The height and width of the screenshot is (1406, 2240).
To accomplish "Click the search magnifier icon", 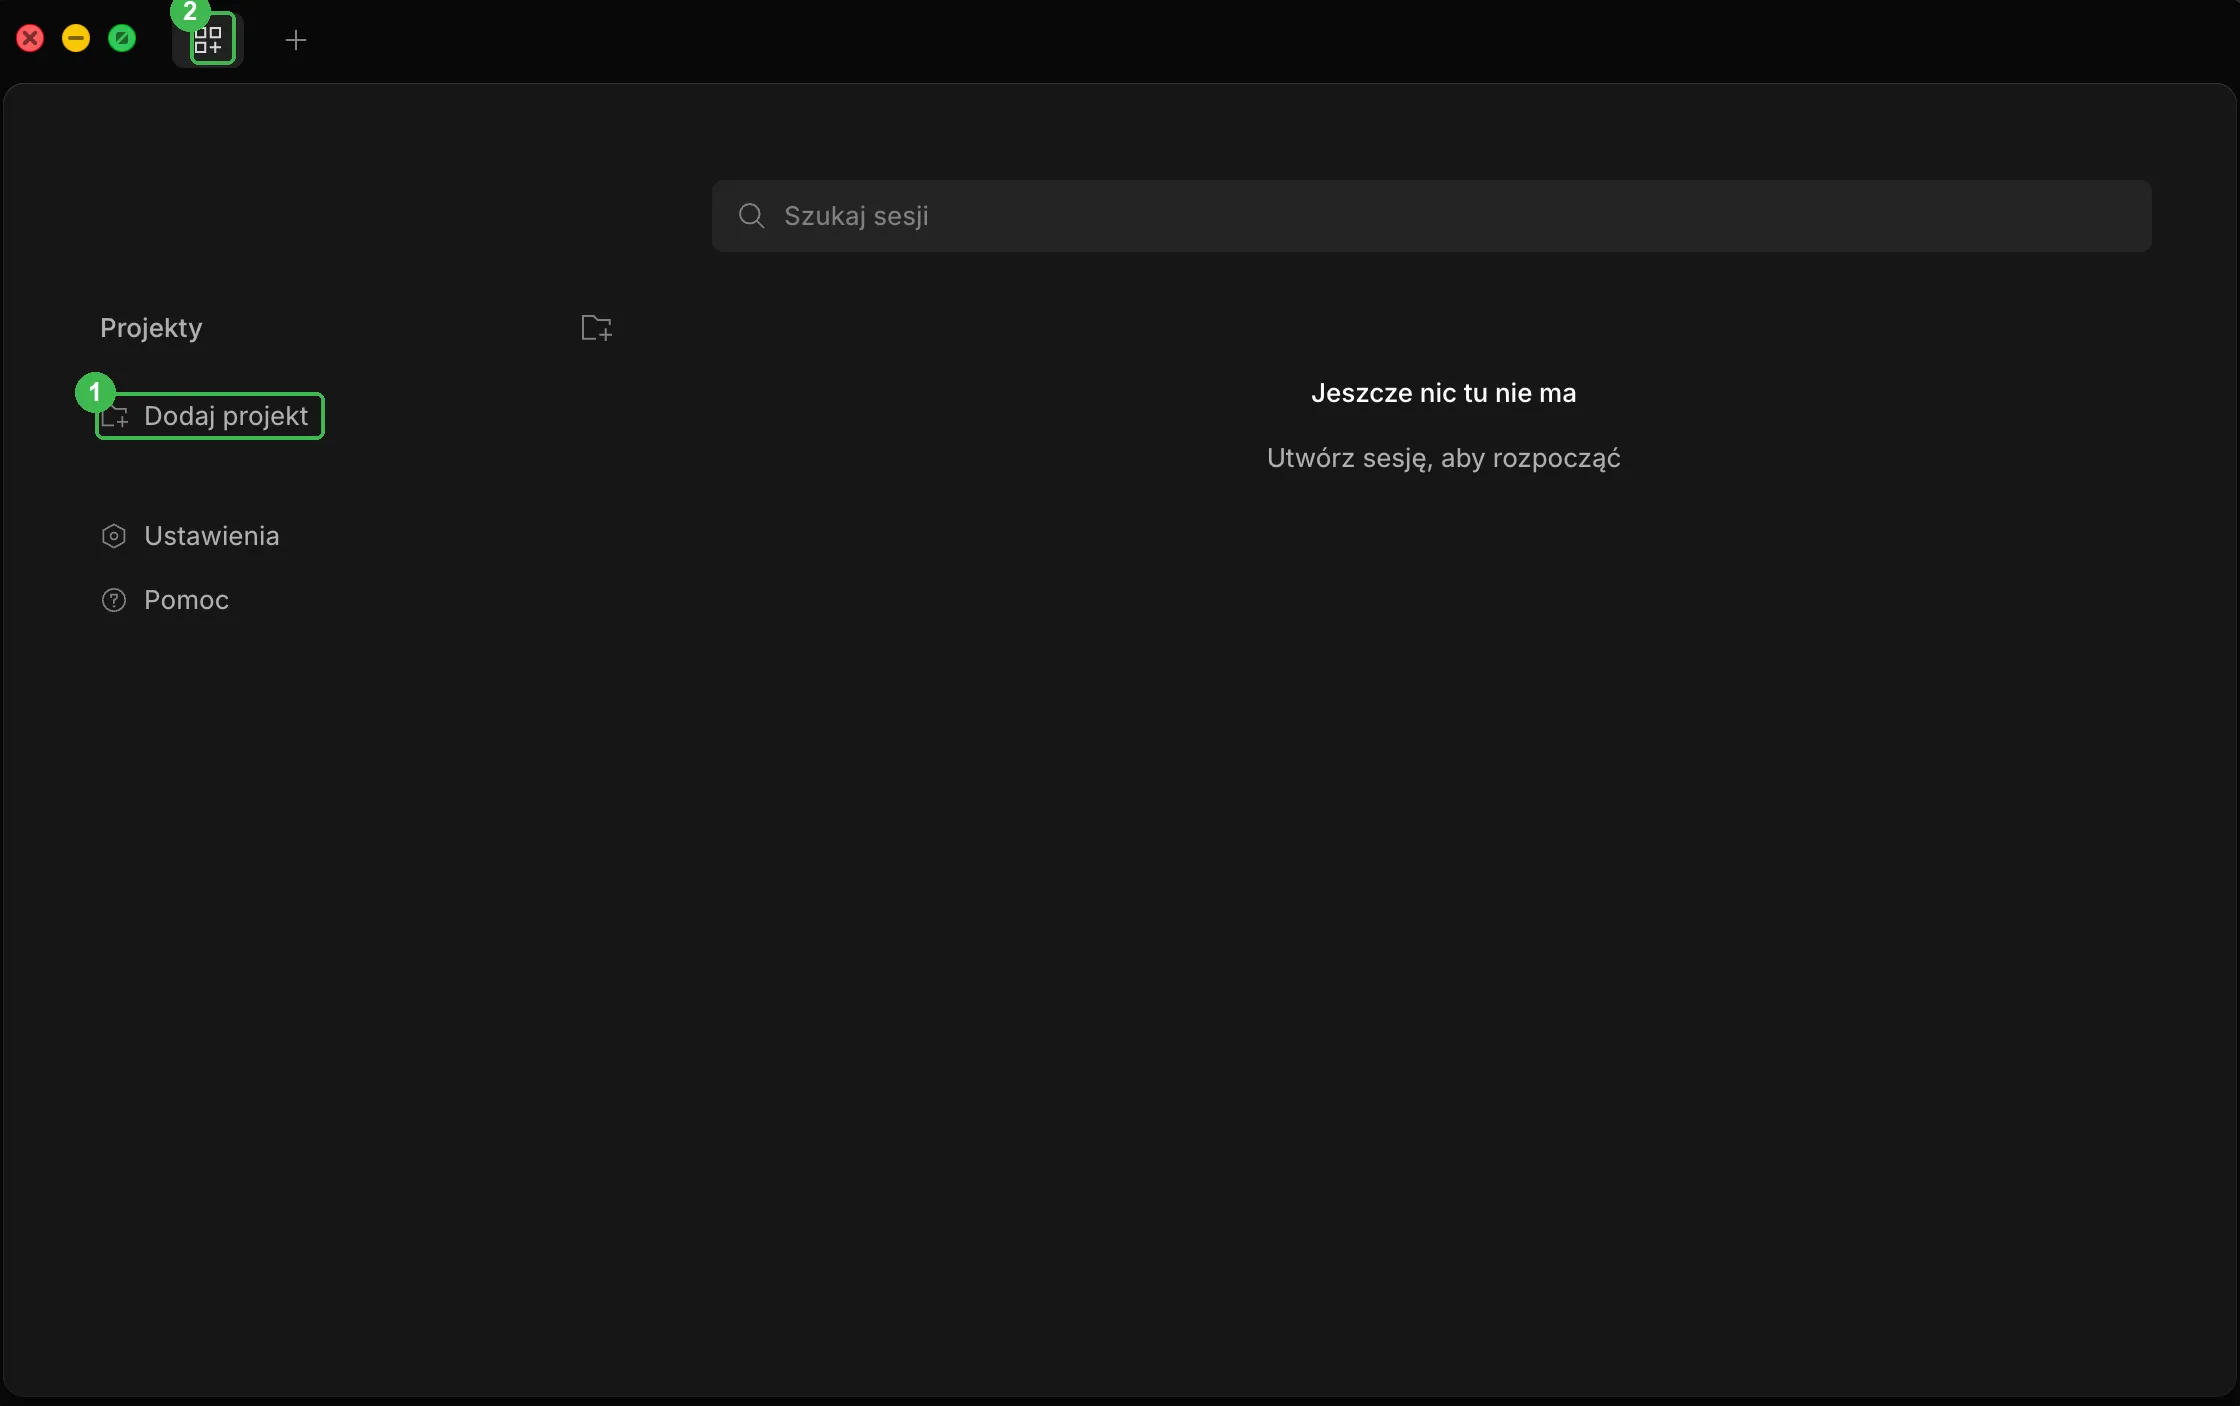I will [752, 216].
